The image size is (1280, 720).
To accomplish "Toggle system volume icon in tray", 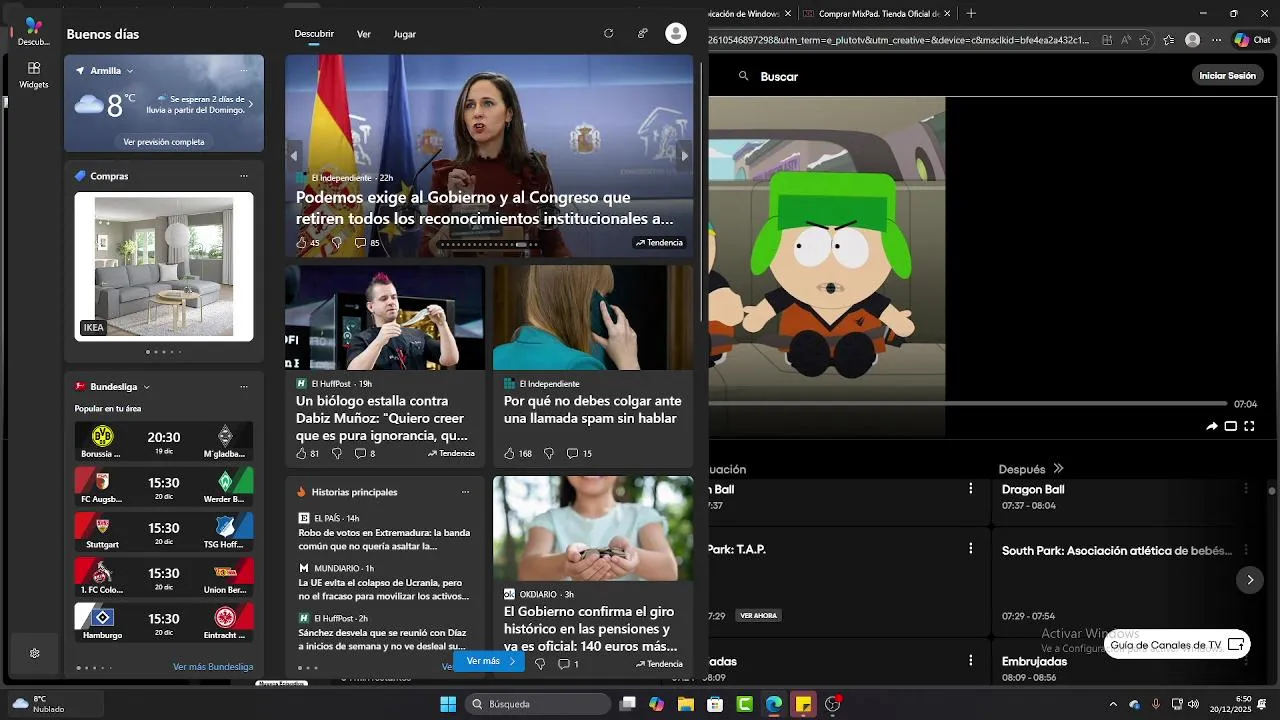I will [1193, 704].
